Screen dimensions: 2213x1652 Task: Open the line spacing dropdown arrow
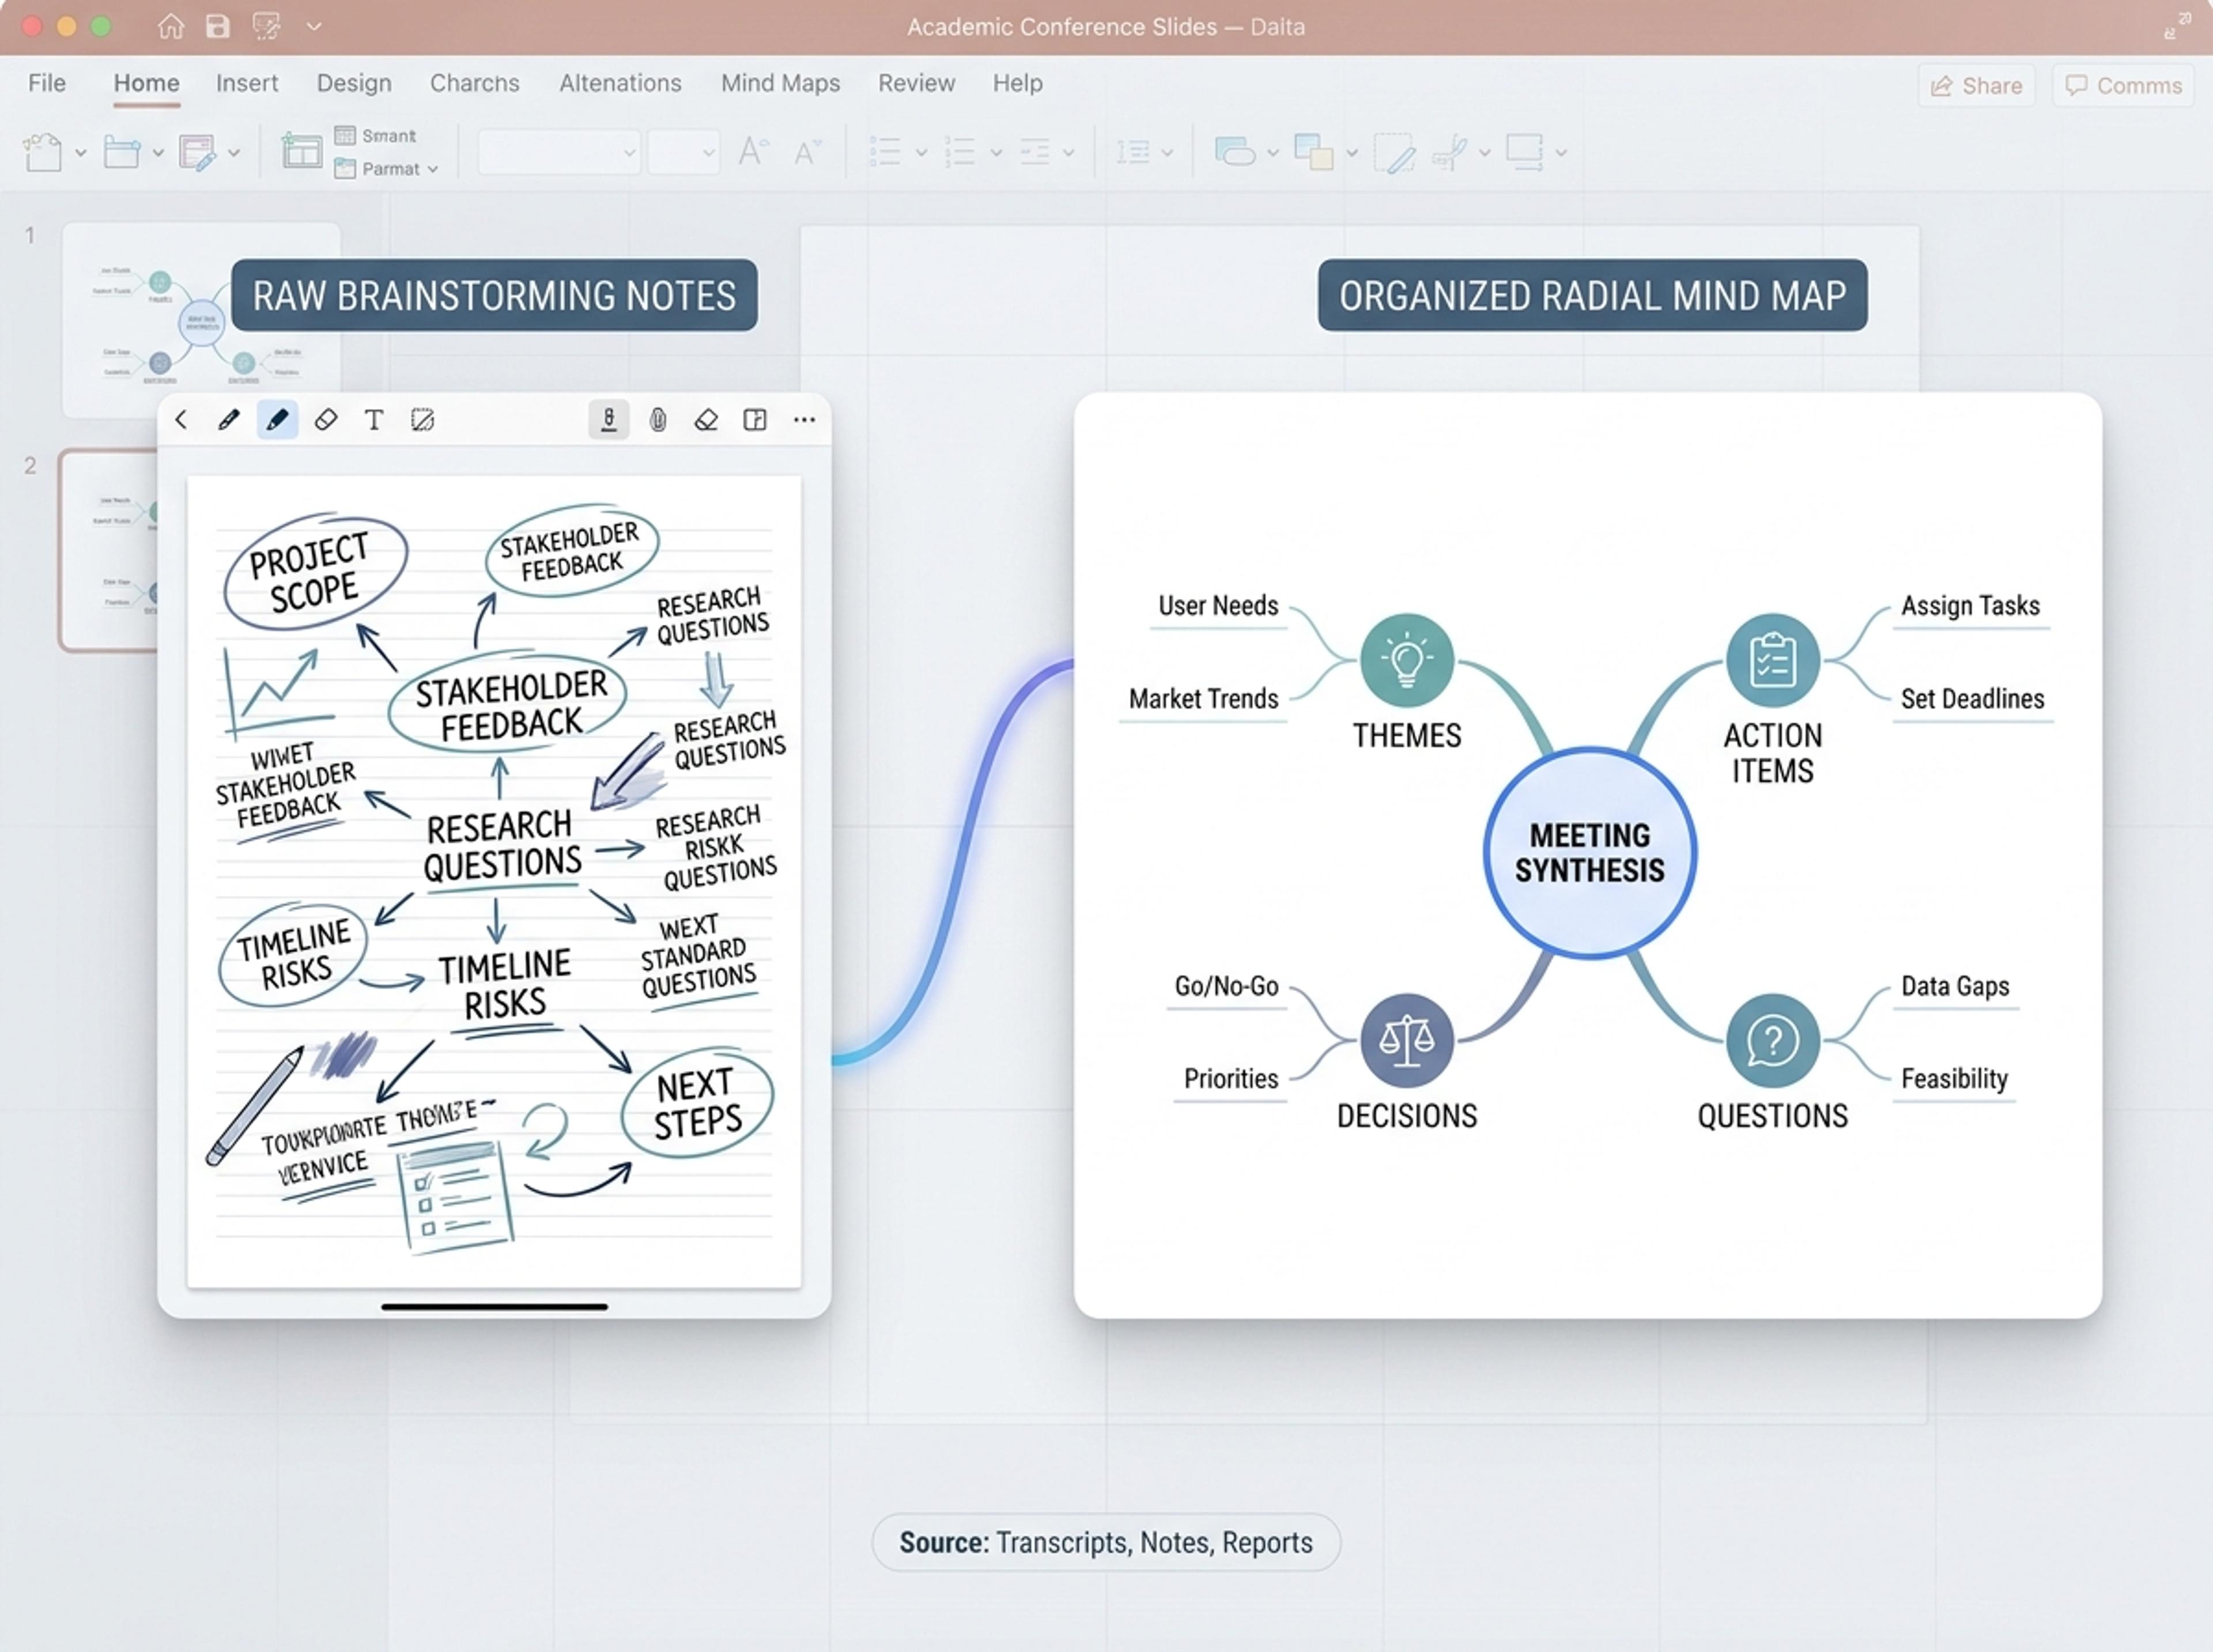pos(1167,153)
